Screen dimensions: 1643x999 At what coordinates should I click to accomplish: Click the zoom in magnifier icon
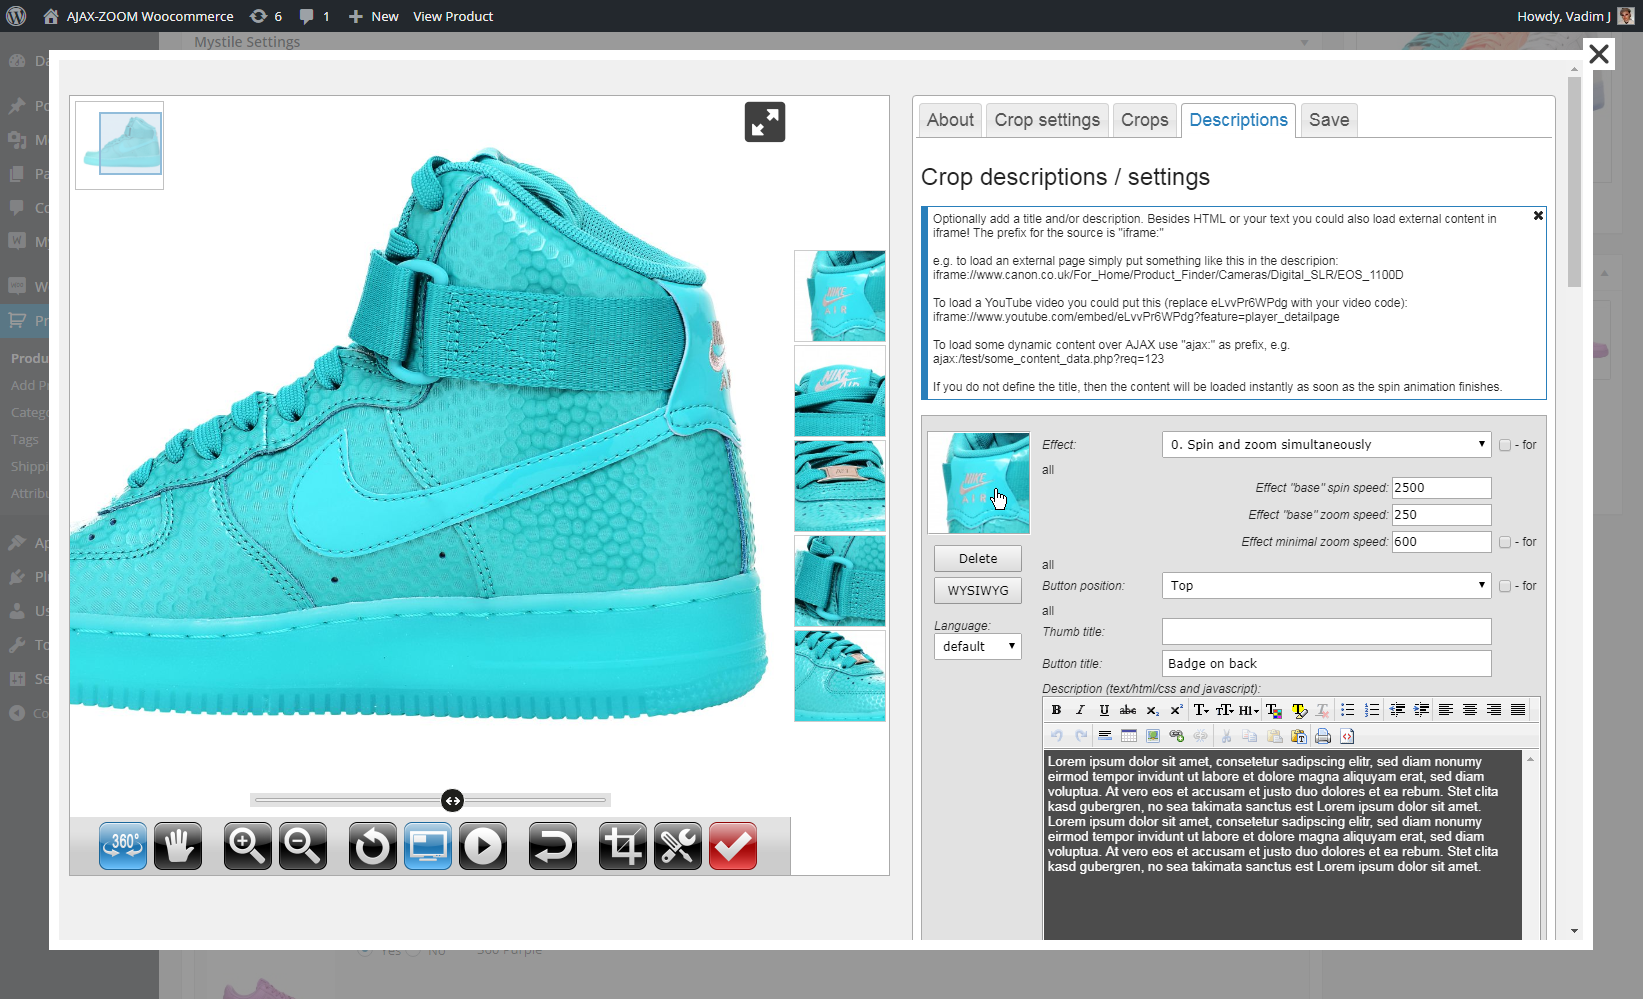[x=247, y=846]
